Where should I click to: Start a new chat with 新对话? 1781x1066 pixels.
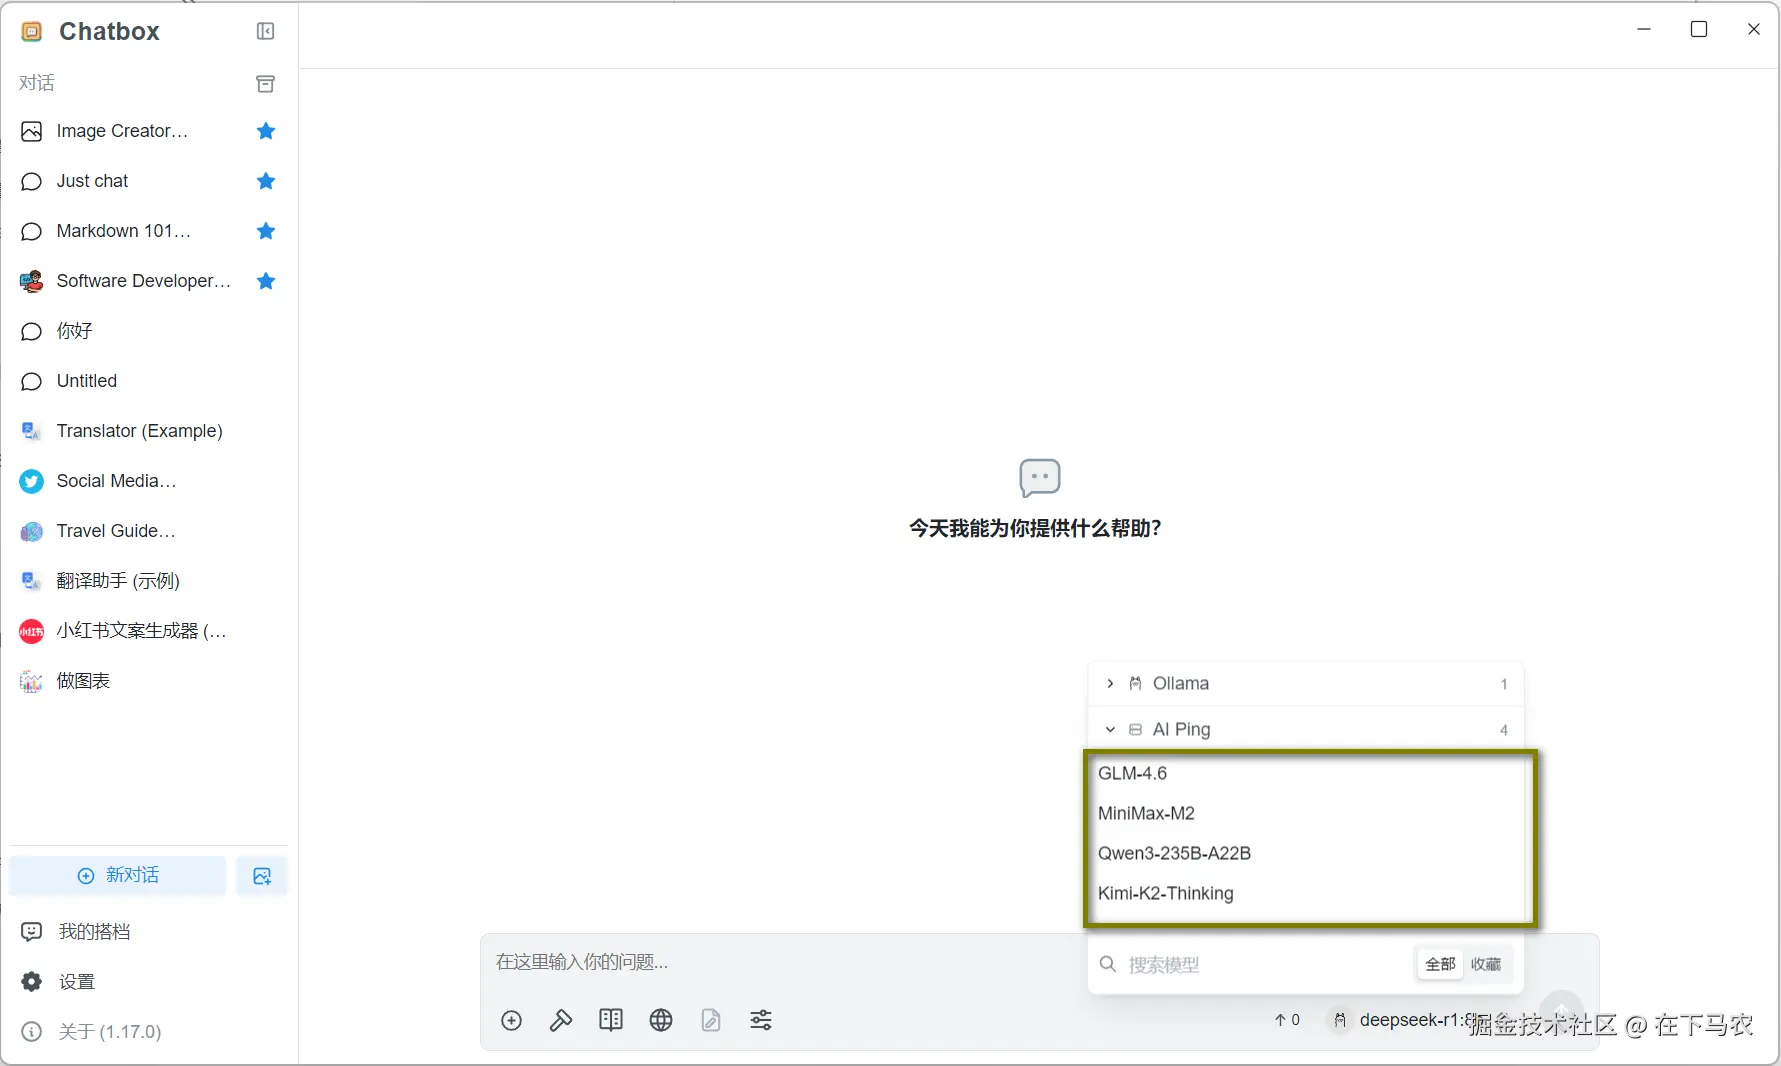118,875
